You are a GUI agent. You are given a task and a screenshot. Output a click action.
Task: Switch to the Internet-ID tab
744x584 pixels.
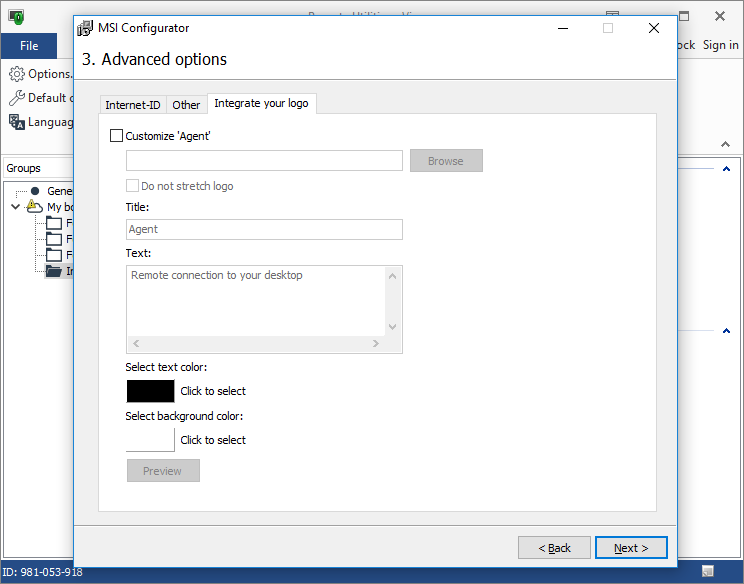pos(133,105)
